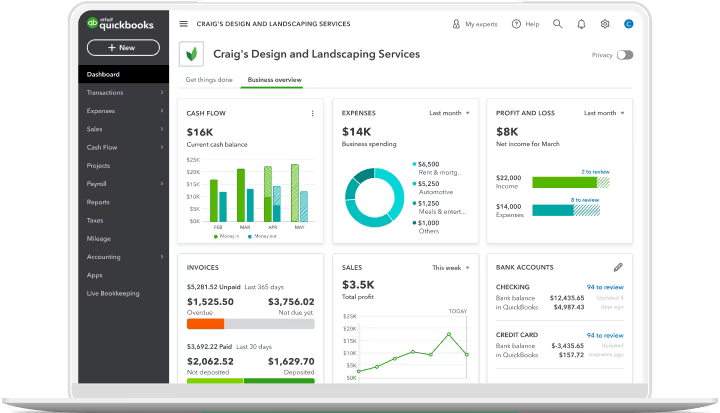Click the light green Not deposited bar
This screenshot has height=413, width=720.
tap(215, 381)
